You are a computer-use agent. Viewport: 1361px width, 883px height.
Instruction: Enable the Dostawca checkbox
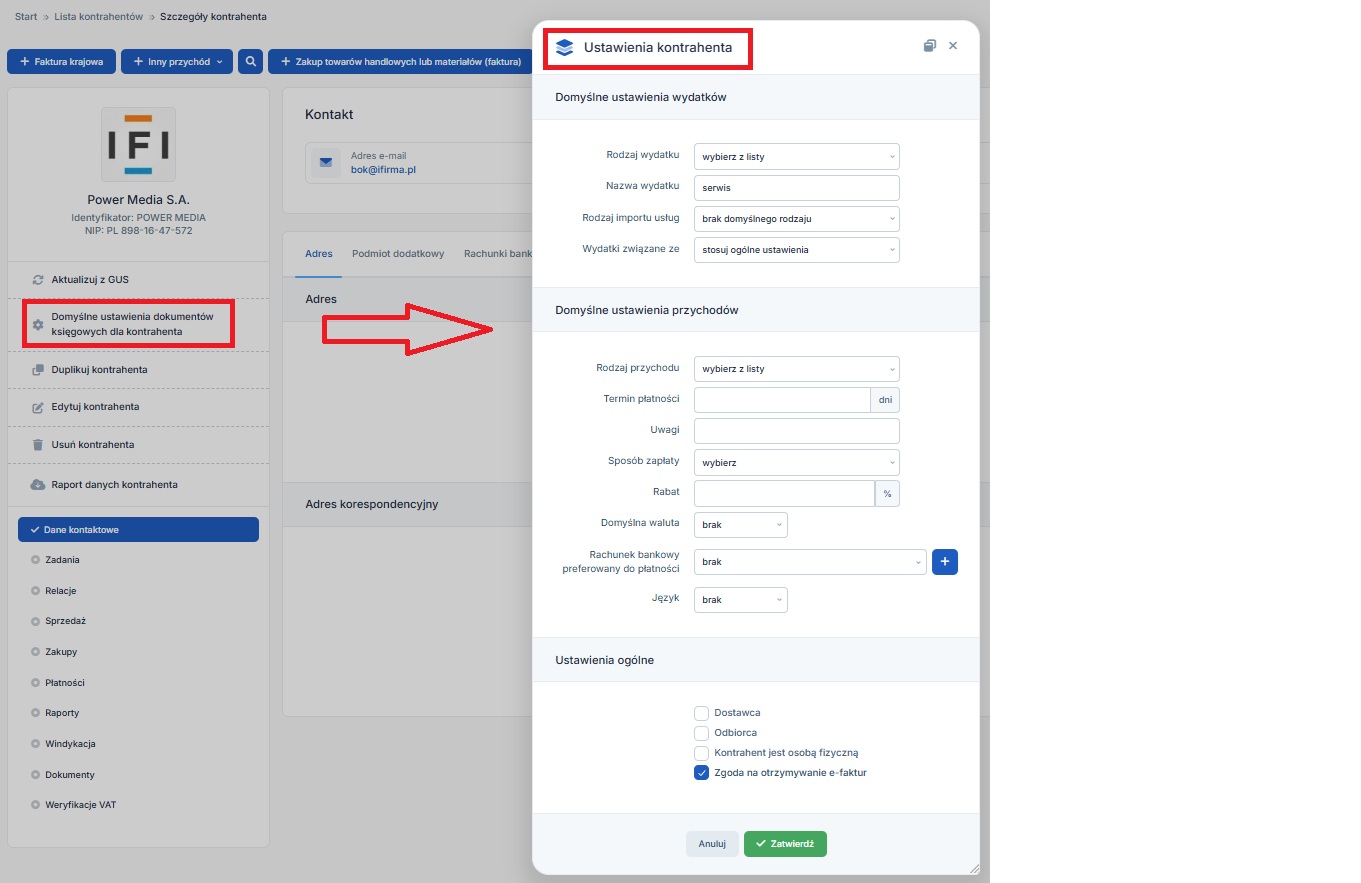coord(701,713)
